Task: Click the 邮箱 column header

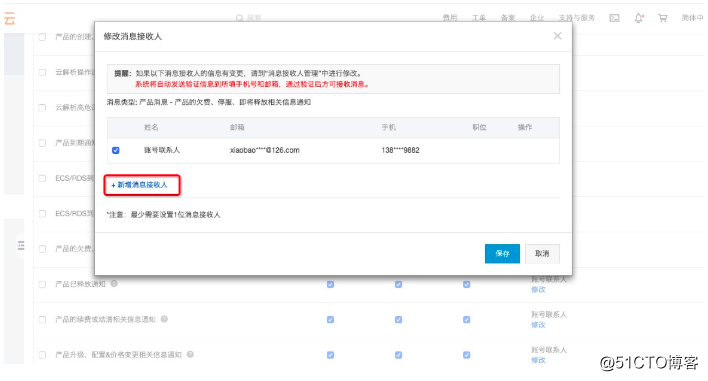Action: pos(237,127)
